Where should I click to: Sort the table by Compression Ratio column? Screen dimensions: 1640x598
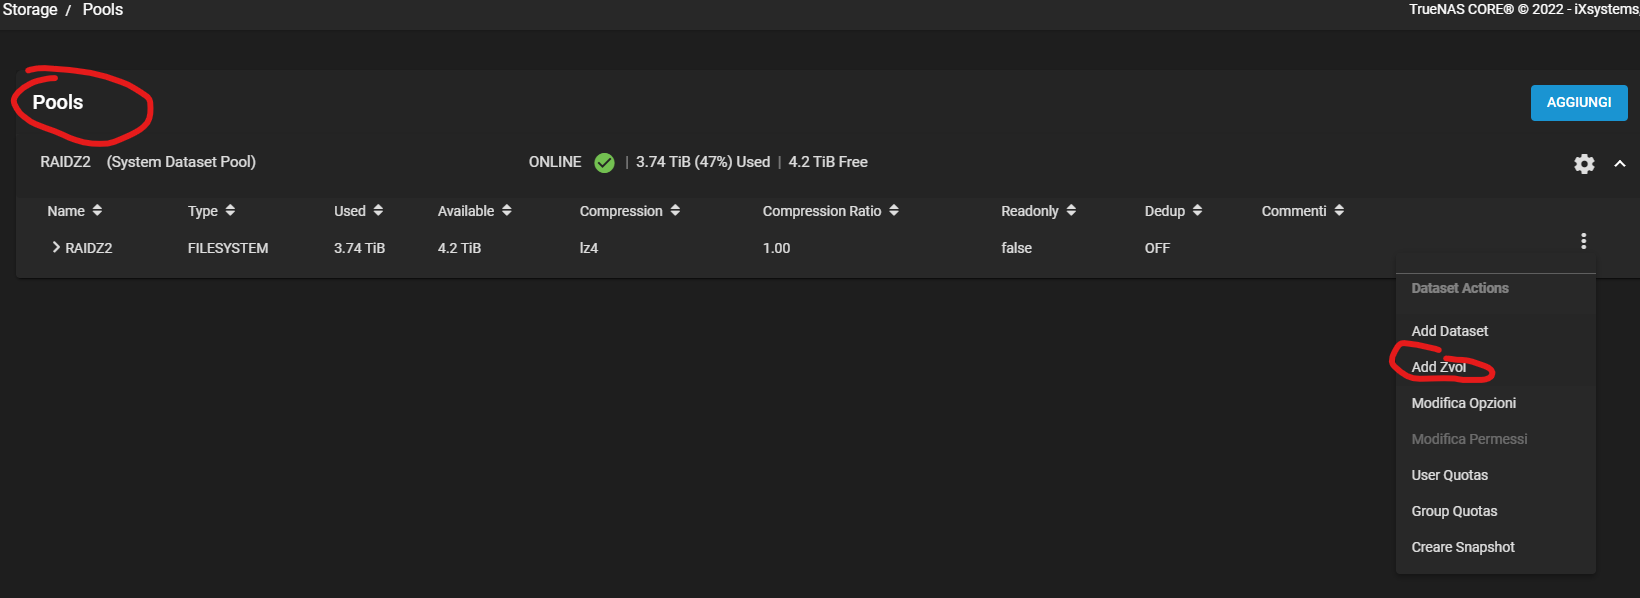click(x=831, y=211)
